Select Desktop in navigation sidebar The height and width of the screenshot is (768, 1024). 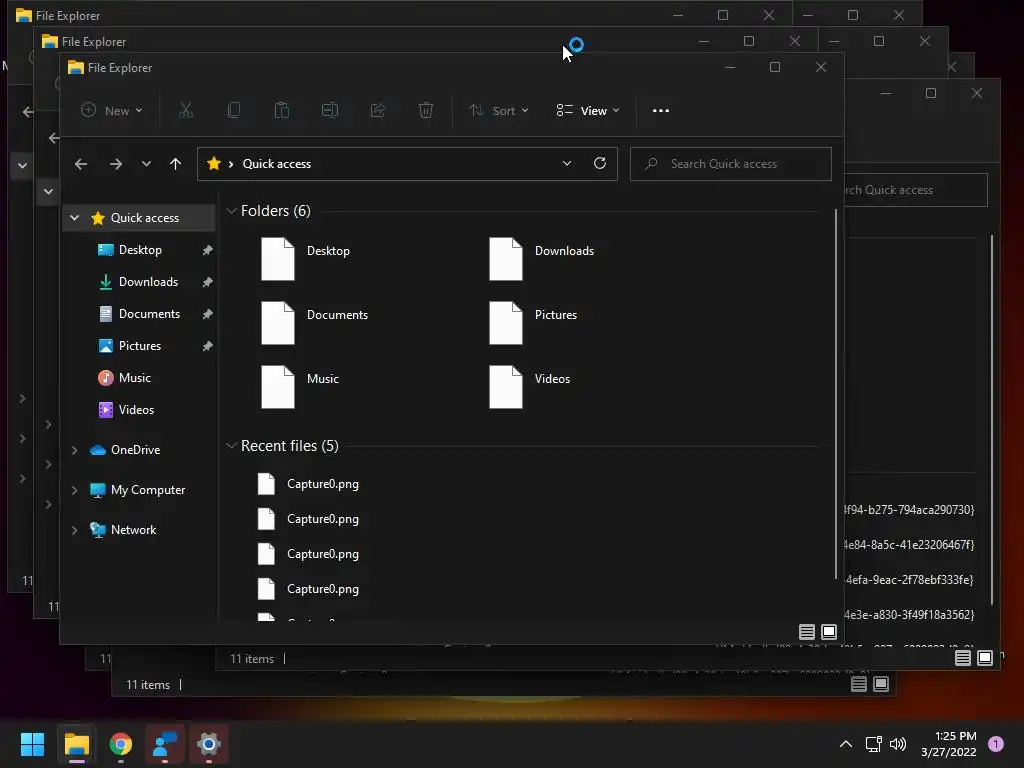[x=140, y=250]
